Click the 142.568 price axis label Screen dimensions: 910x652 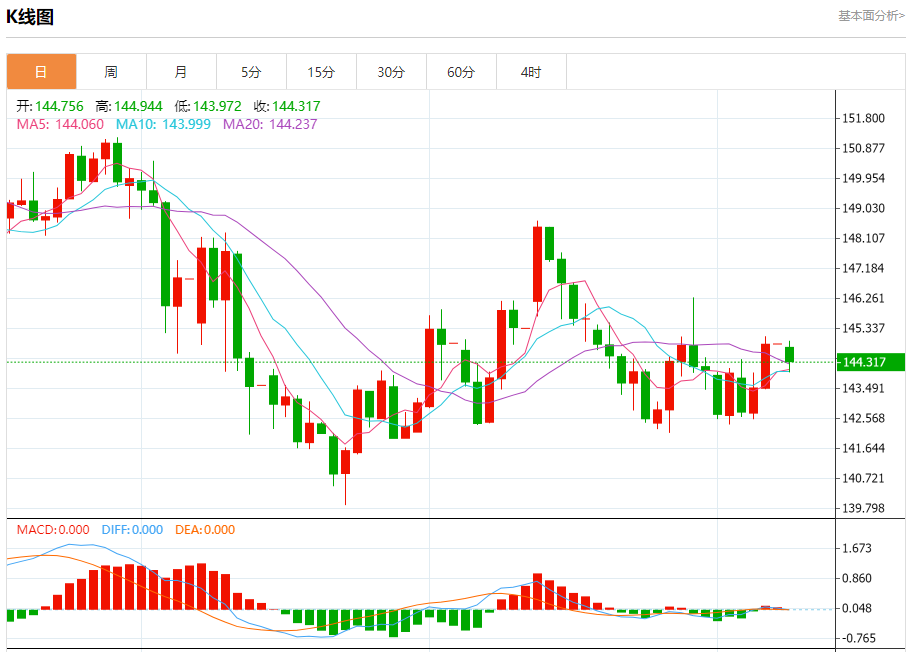pyautogui.click(x=864, y=418)
